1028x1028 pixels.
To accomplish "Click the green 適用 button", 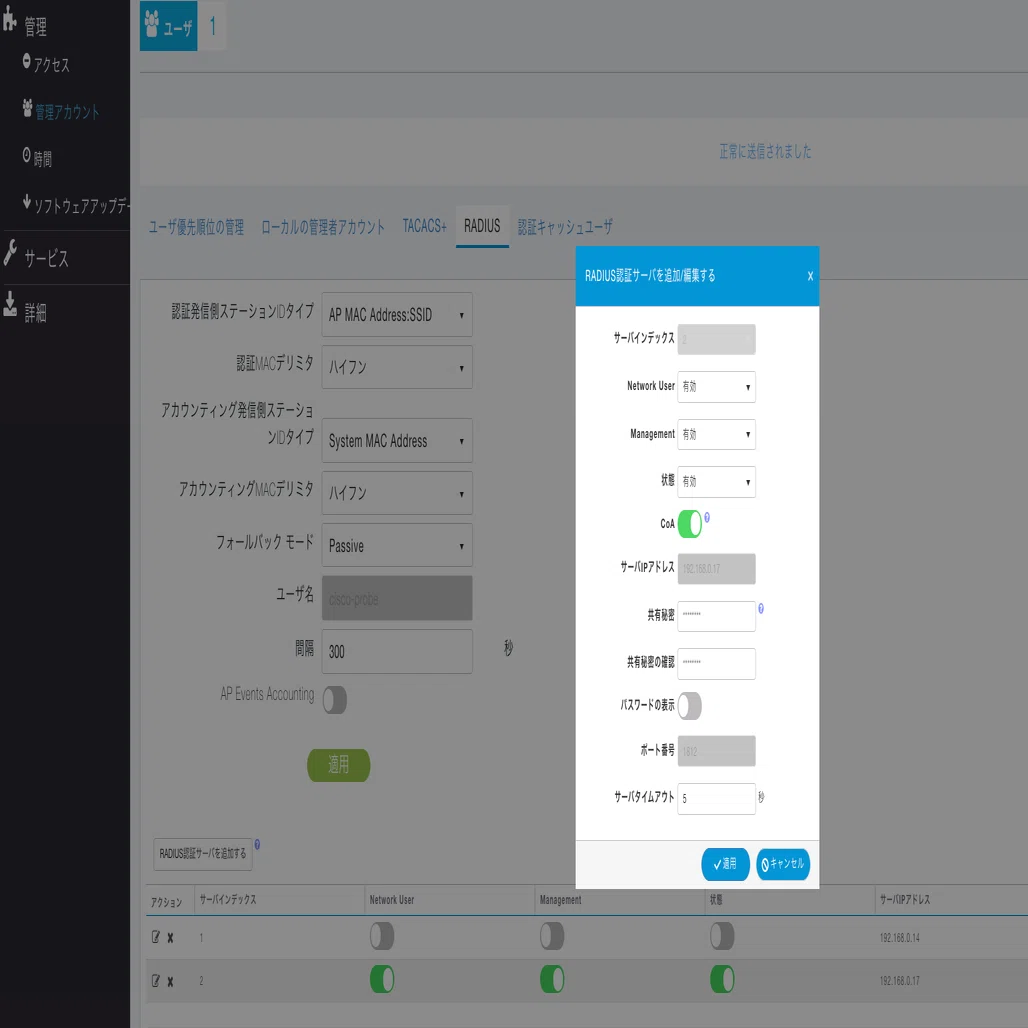I will [338, 765].
